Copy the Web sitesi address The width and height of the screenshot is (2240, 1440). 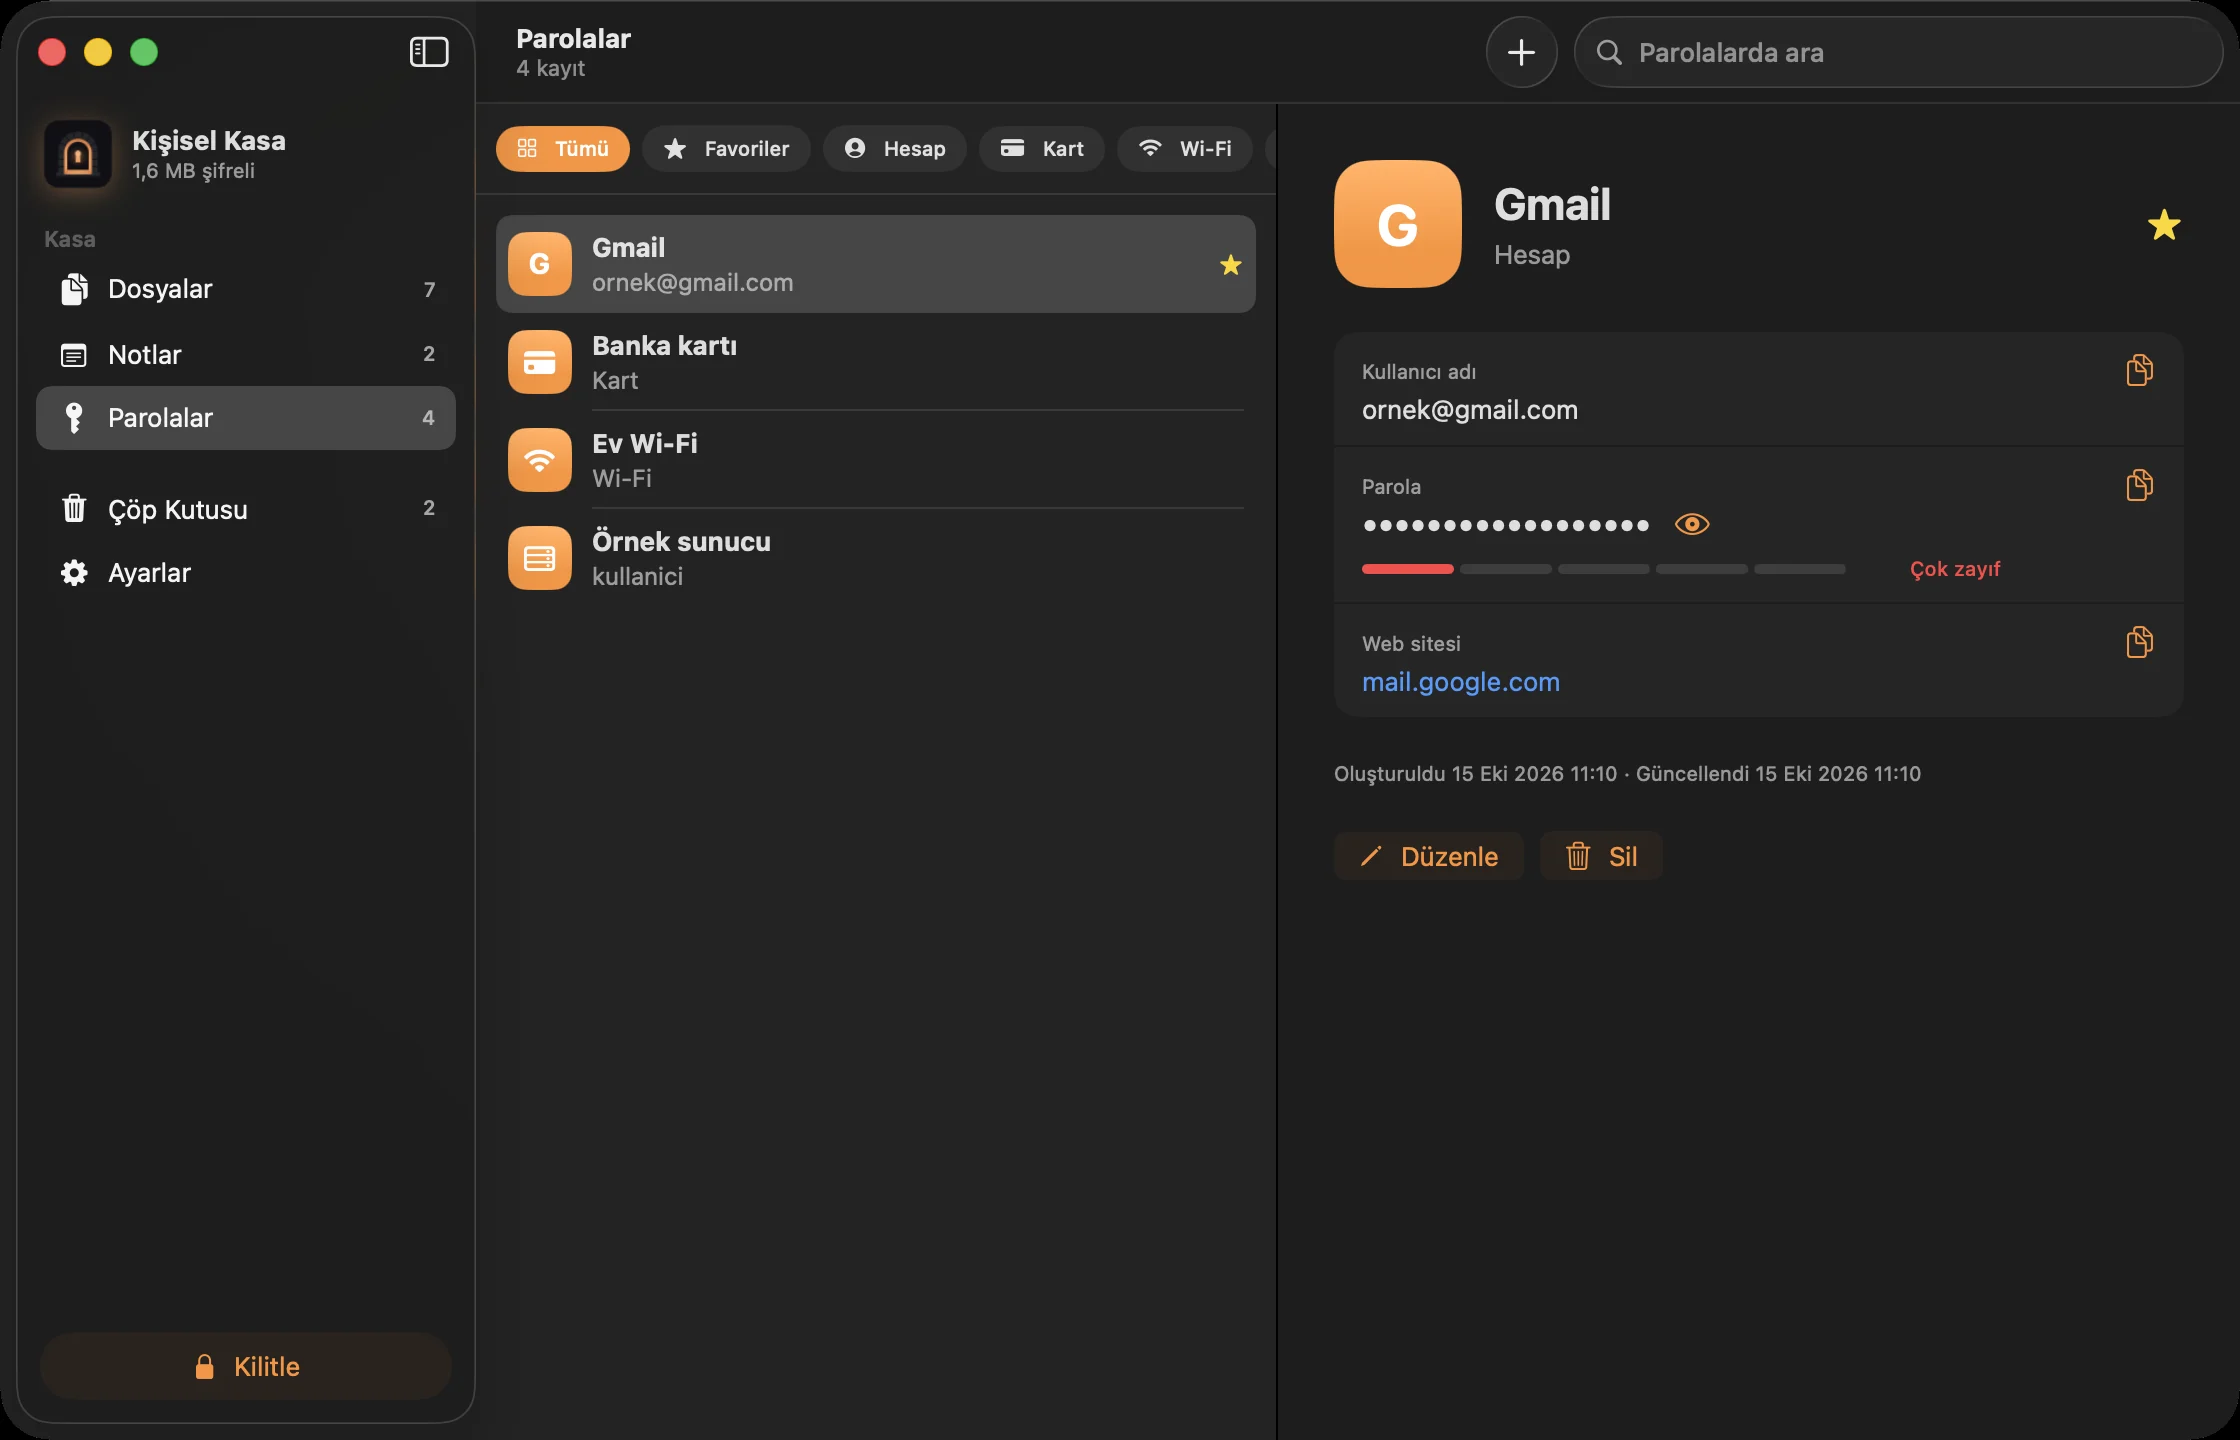(2139, 642)
